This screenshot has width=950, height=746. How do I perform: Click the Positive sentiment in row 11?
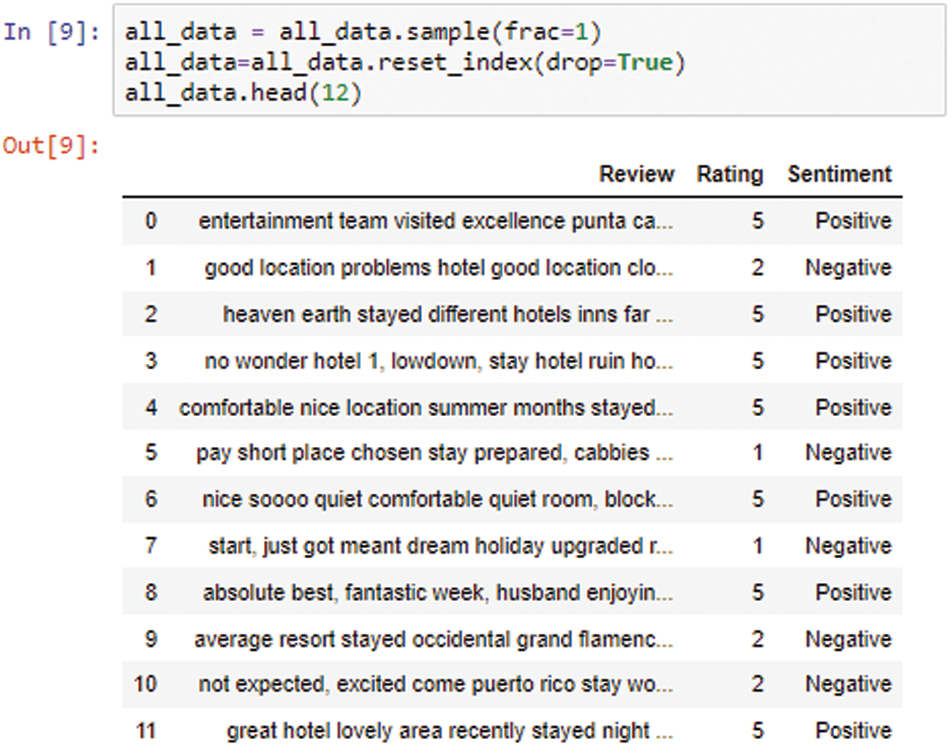point(852,731)
